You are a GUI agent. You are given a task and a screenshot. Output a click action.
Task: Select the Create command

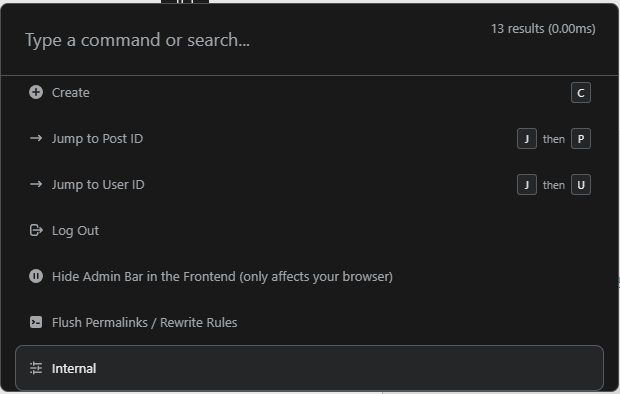(x=310, y=93)
